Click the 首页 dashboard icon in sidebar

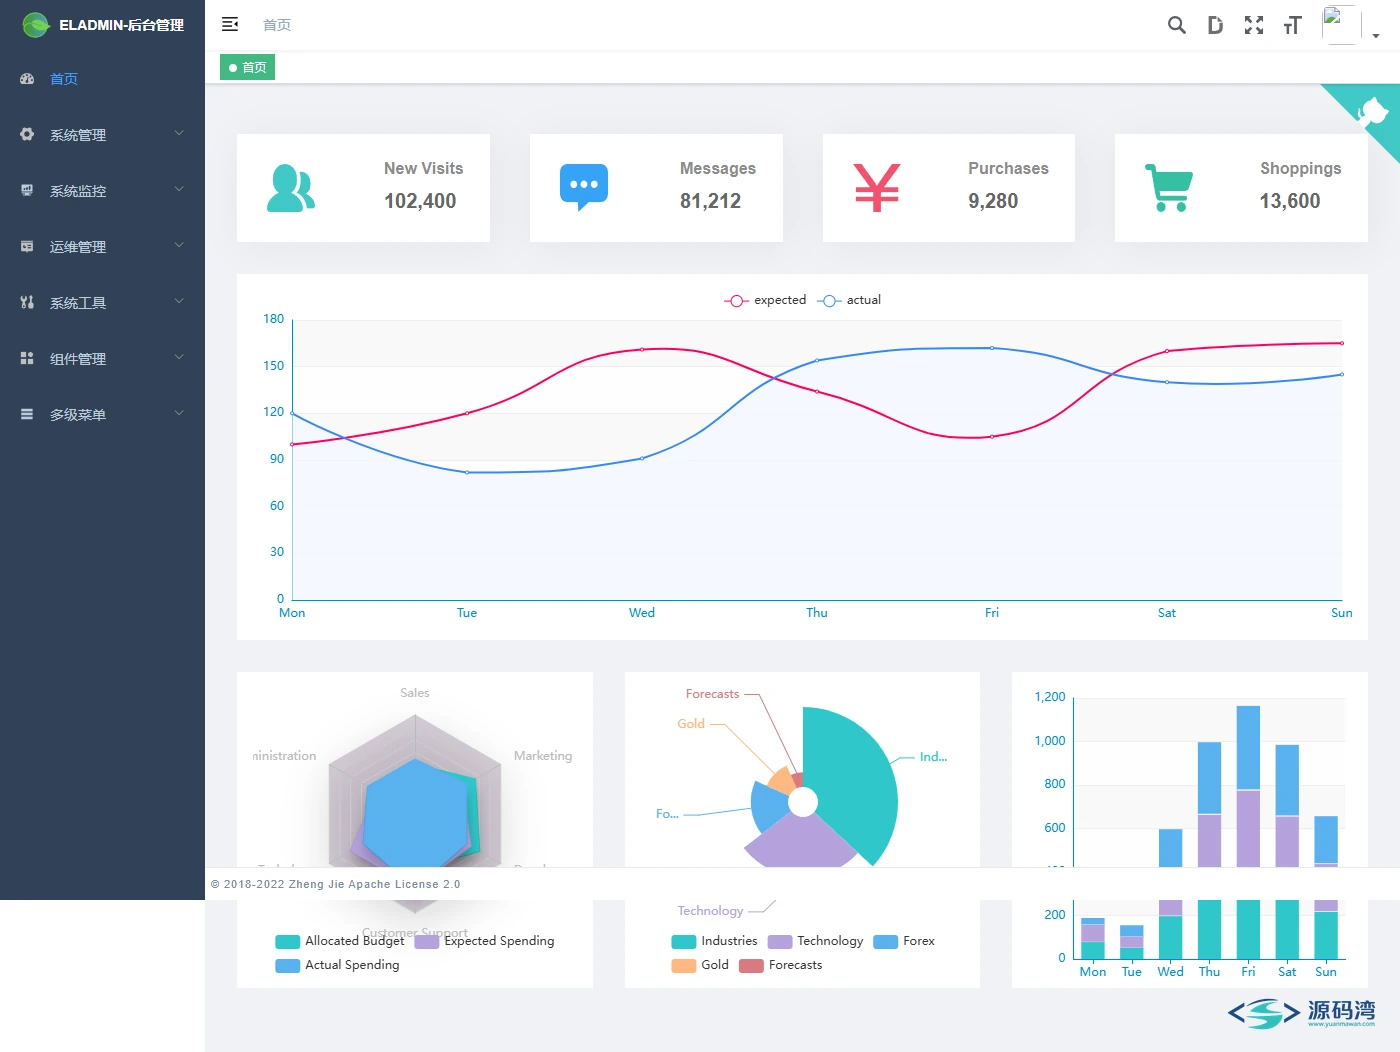(x=27, y=78)
